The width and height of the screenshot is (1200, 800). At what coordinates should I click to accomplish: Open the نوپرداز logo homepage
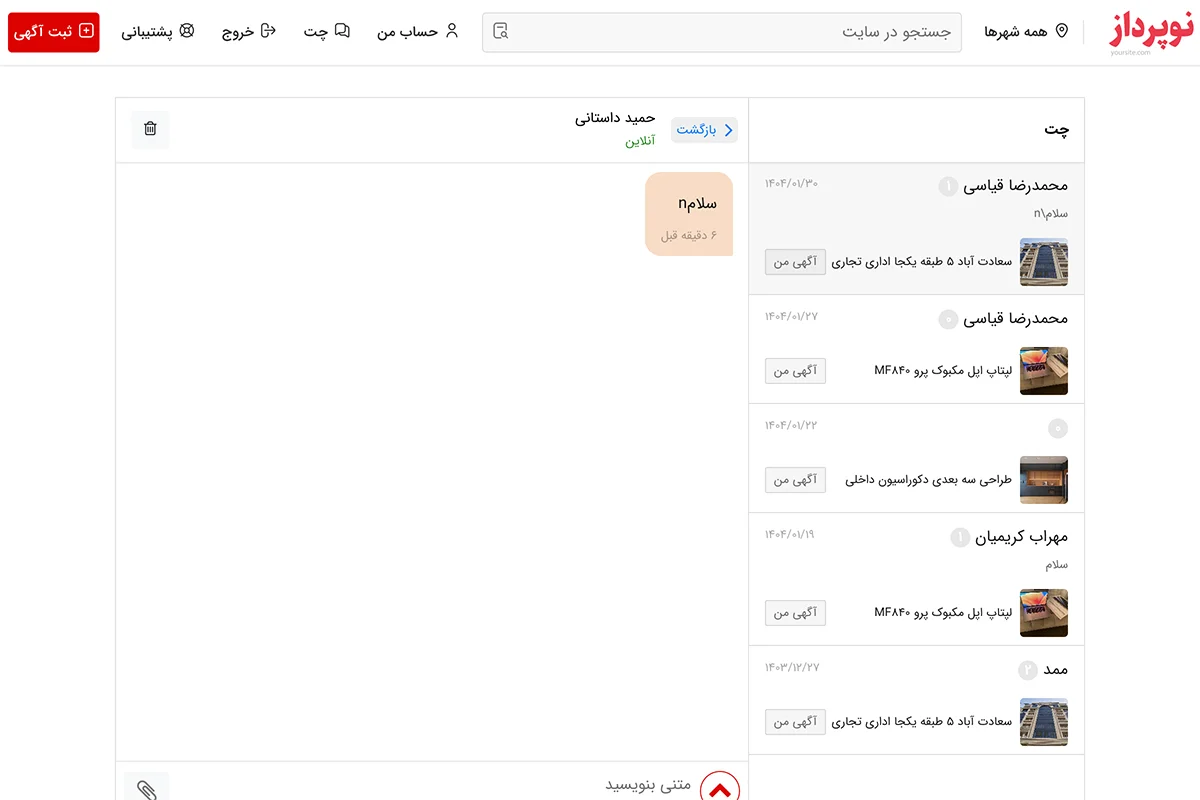tap(1151, 31)
